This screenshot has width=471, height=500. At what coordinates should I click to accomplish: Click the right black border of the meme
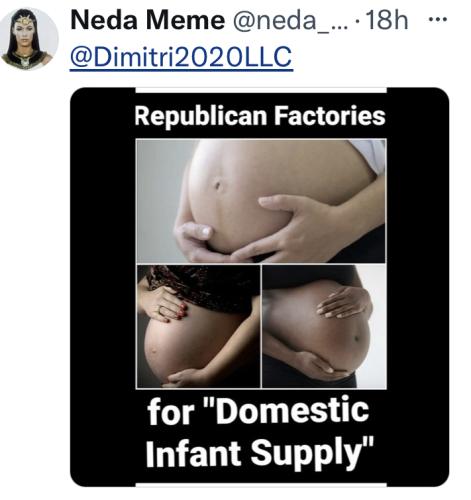coord(418,287)
